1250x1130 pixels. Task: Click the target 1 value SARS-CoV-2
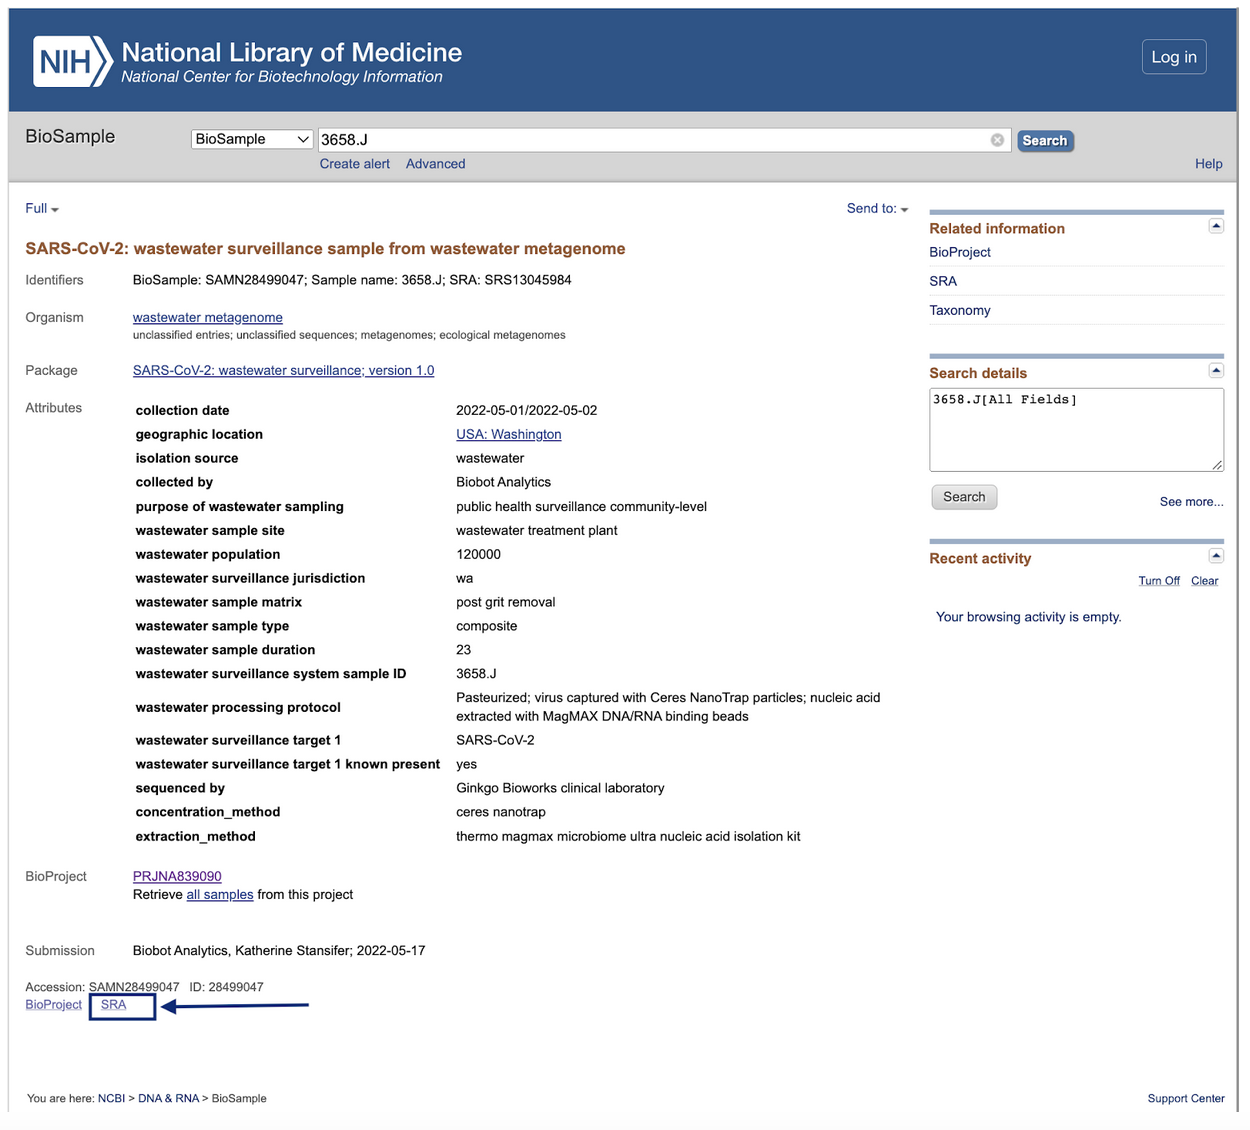point(495,740)
